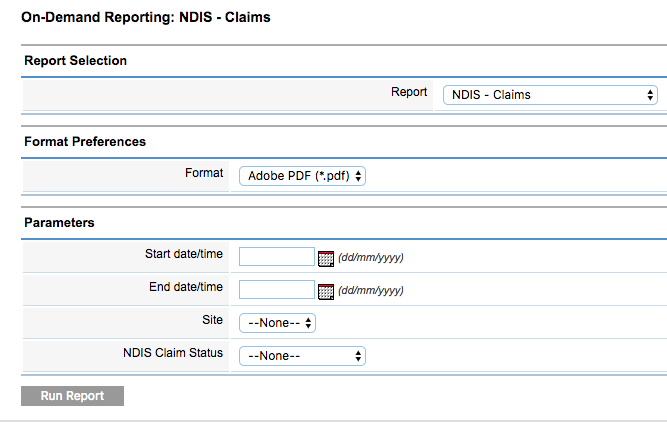This screenshot has height=422, width=667.
Task: Open the End date/time calendar picker icon
Action: click(x=326, y=291)
